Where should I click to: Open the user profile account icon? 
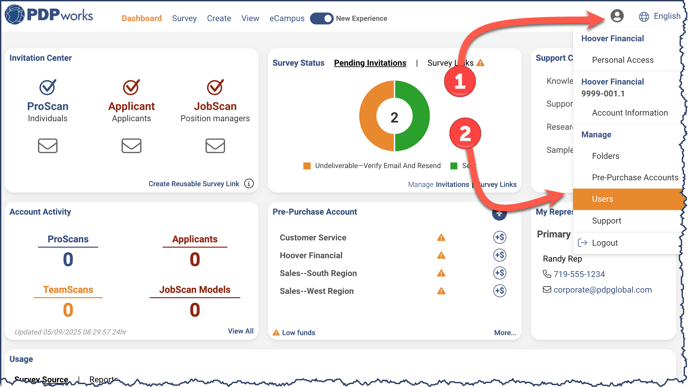click(x=616, y=16)
